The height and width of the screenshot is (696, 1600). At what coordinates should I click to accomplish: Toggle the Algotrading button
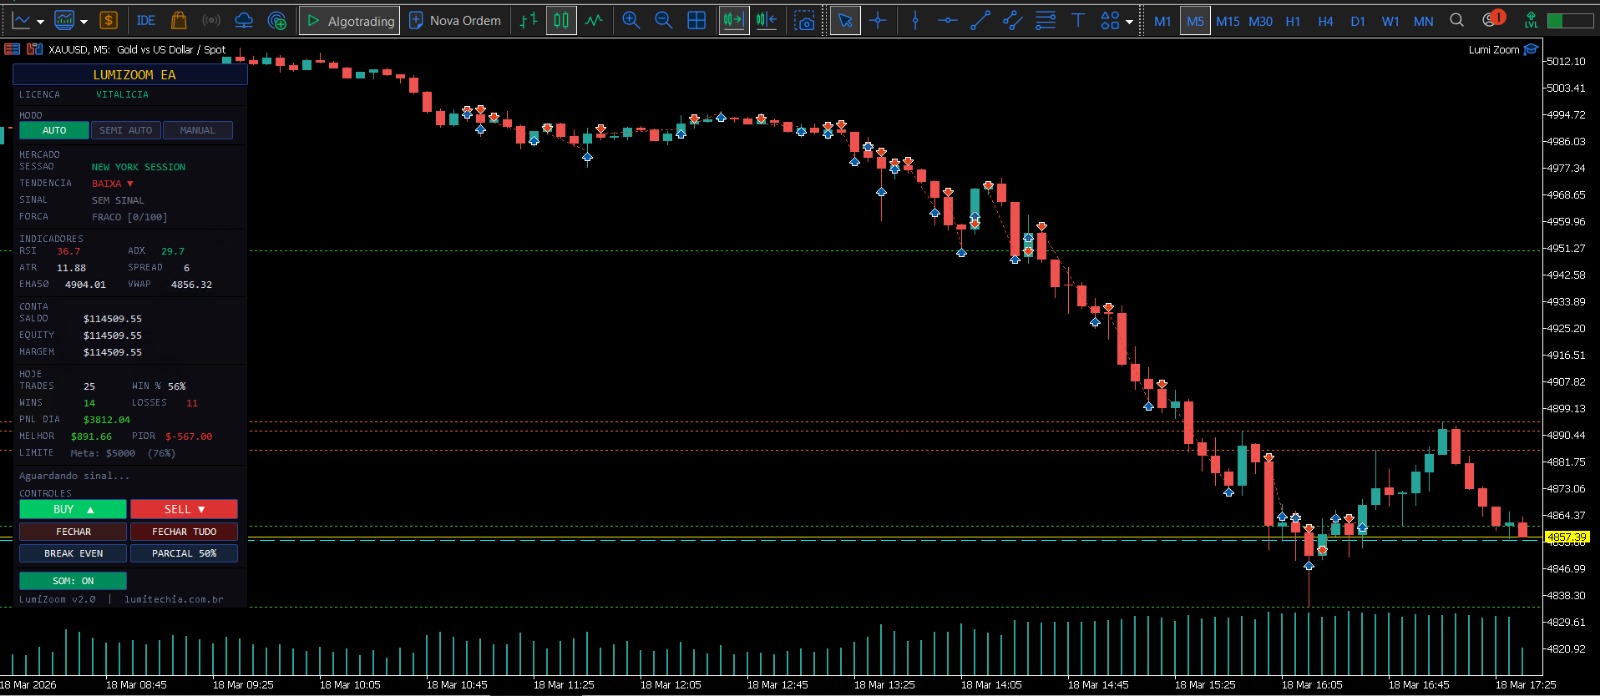point(349,20)
